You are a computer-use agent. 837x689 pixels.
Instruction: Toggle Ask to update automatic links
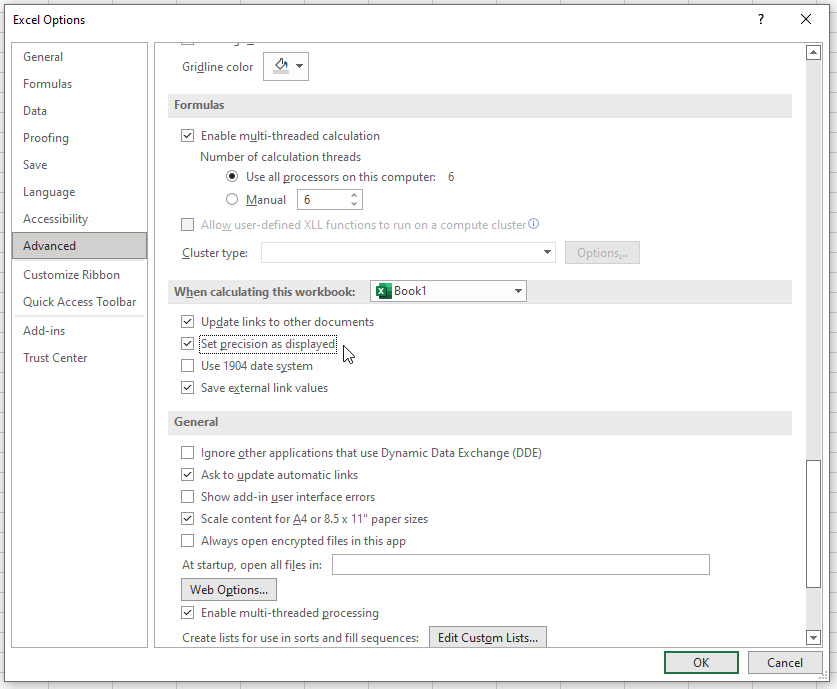click(x=187, y=475)
